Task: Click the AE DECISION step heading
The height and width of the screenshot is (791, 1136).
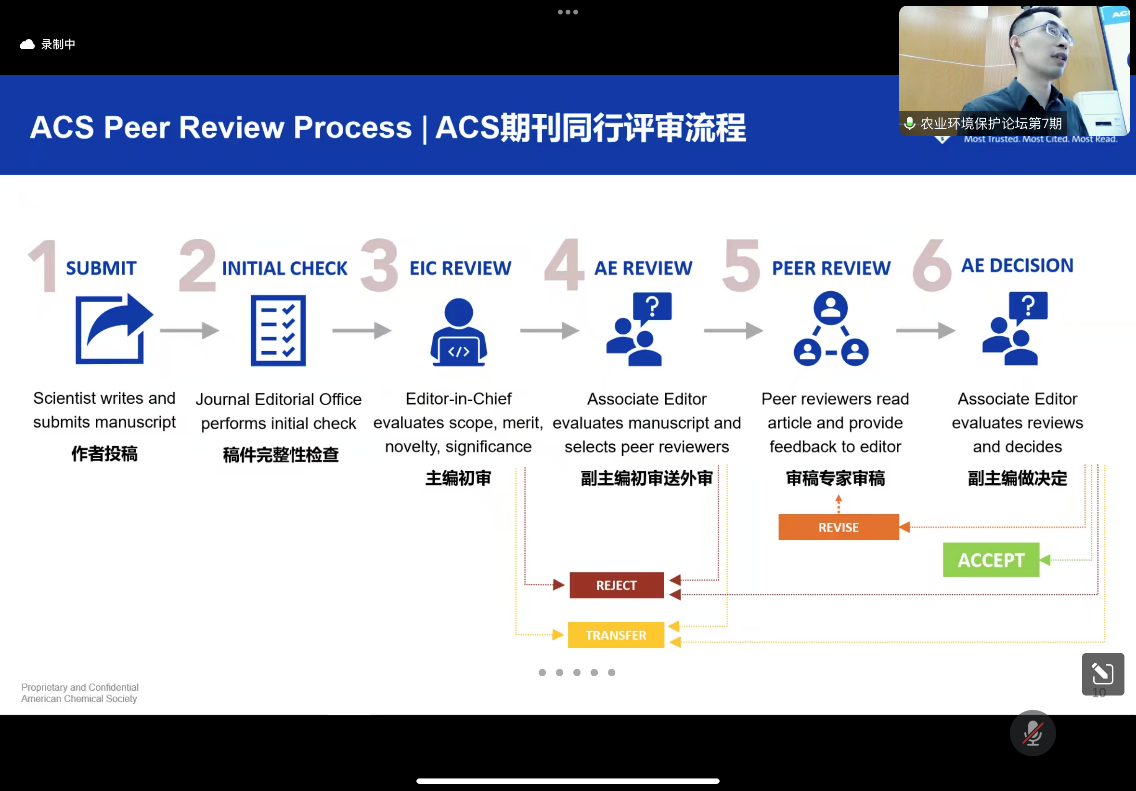Action: tap(1017, 265)
